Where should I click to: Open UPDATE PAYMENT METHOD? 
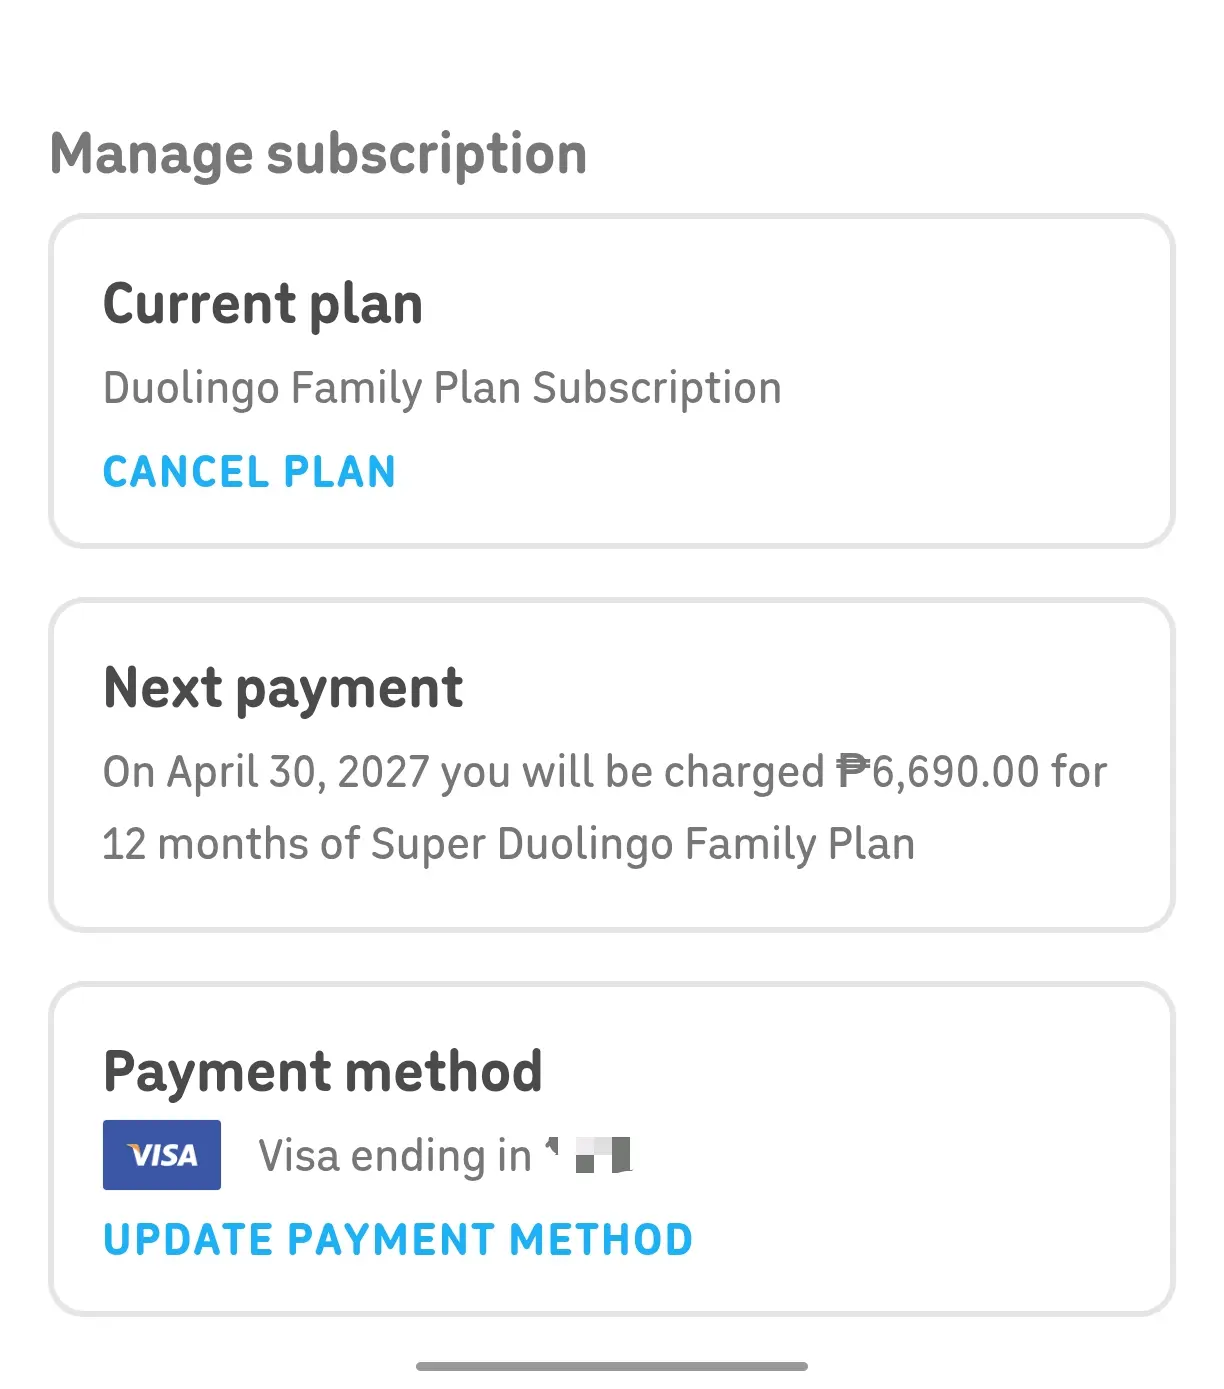[x=398, y=1240]
